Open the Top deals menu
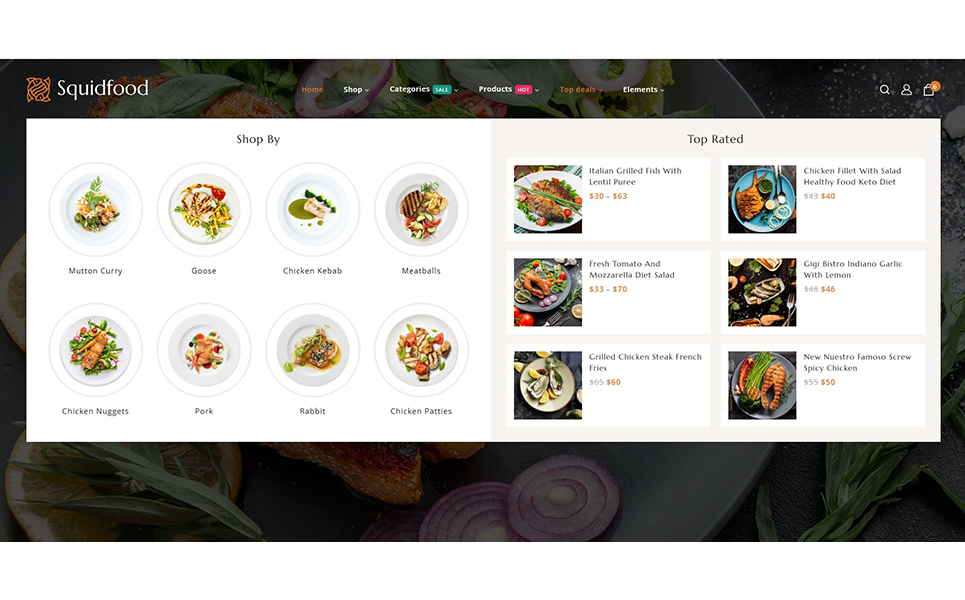 581,90
